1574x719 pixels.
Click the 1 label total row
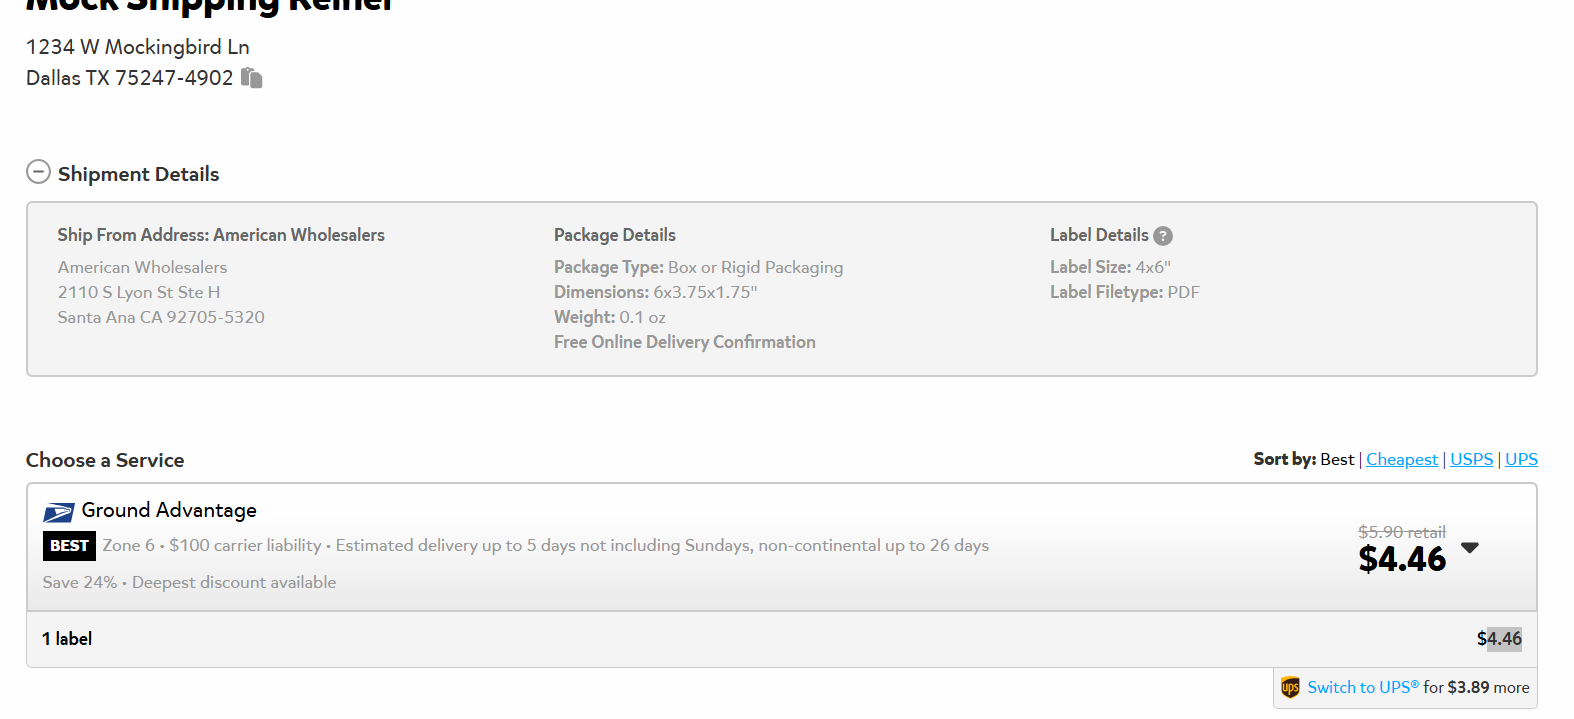click(x=782, y=639)
